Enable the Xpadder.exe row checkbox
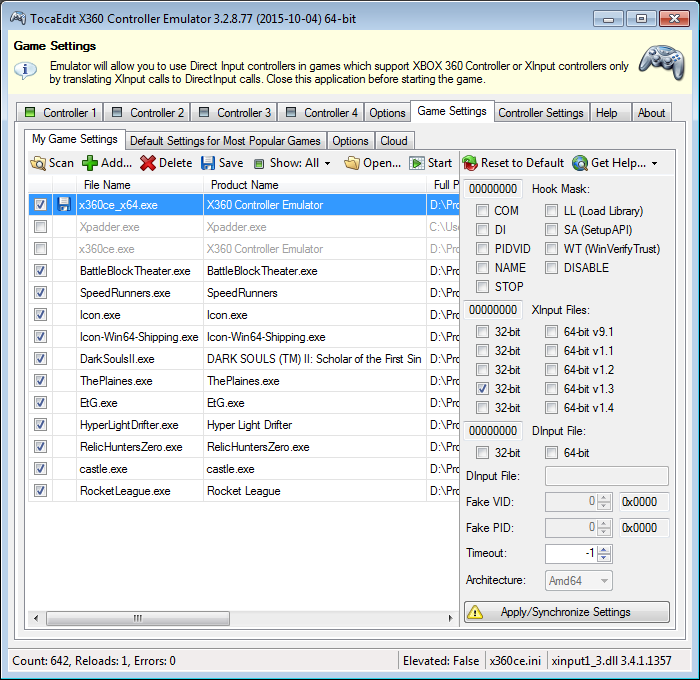The image size is (700, 680). tap(40, 227)
